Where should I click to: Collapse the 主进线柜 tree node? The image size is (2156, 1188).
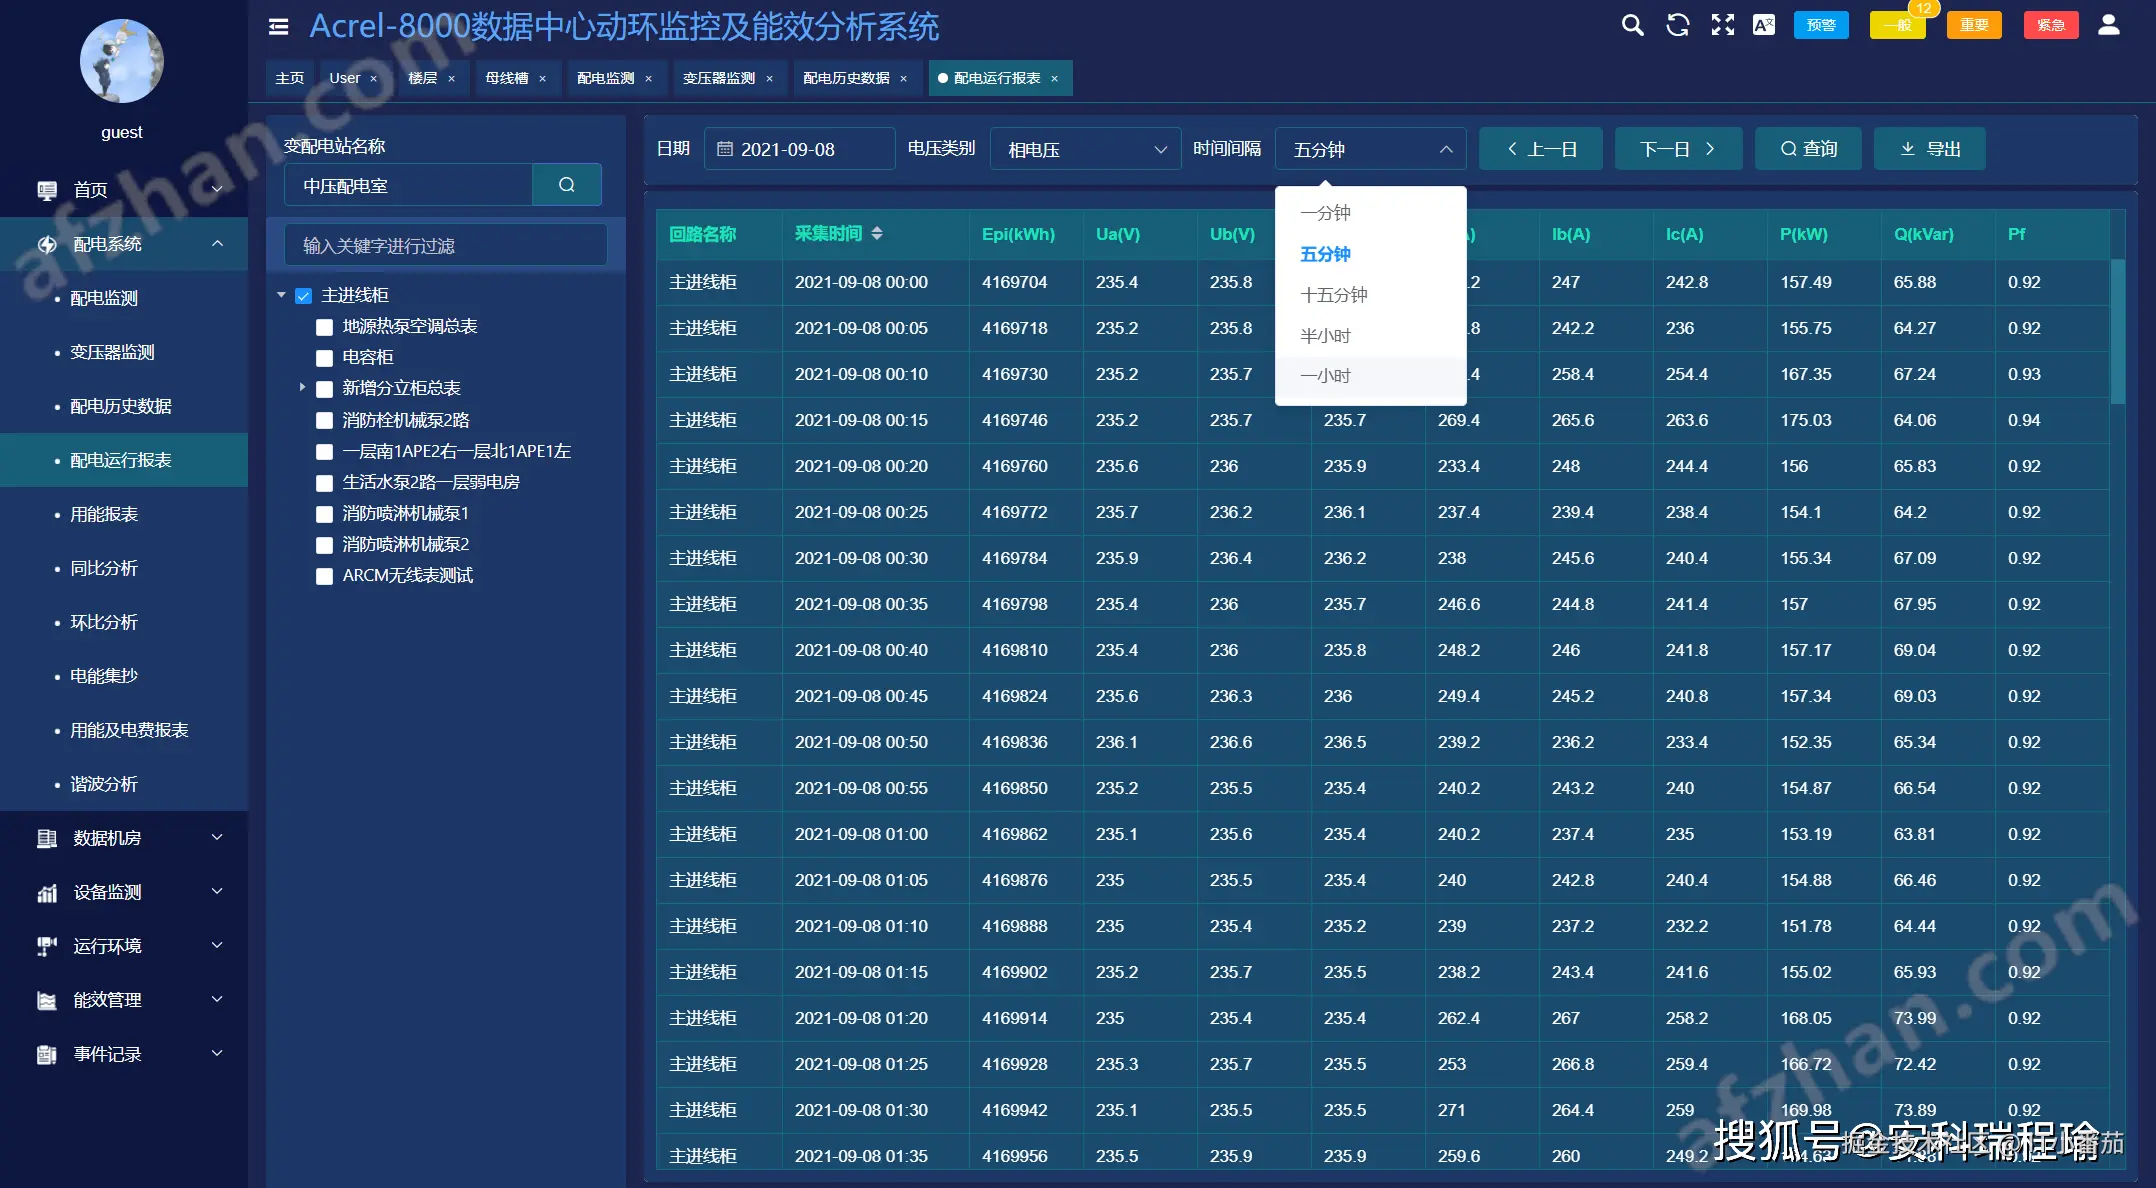pyautogui.click(x=282, y=295)
